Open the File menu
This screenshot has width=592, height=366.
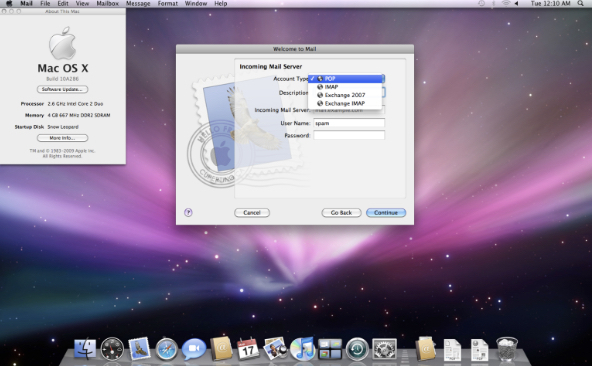[45, 3]
